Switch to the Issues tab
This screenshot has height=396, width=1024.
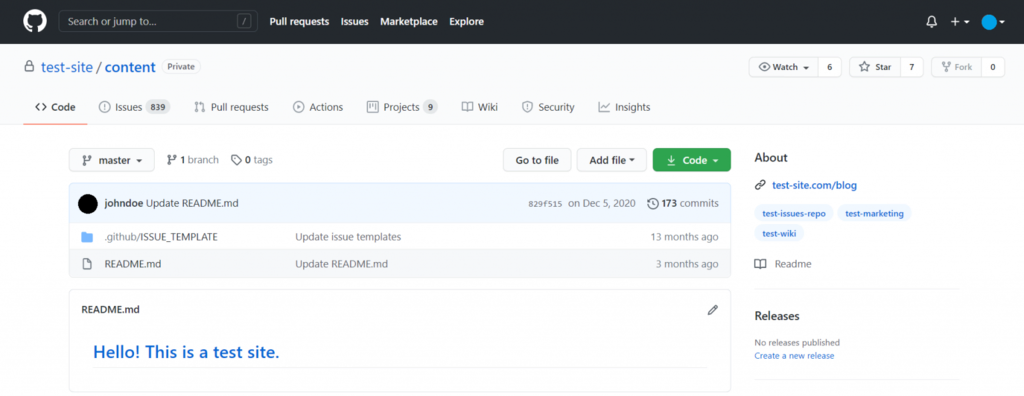134,107
